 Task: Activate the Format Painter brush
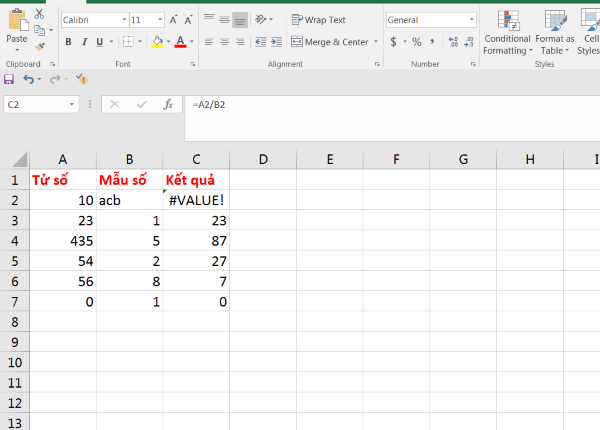39,46
